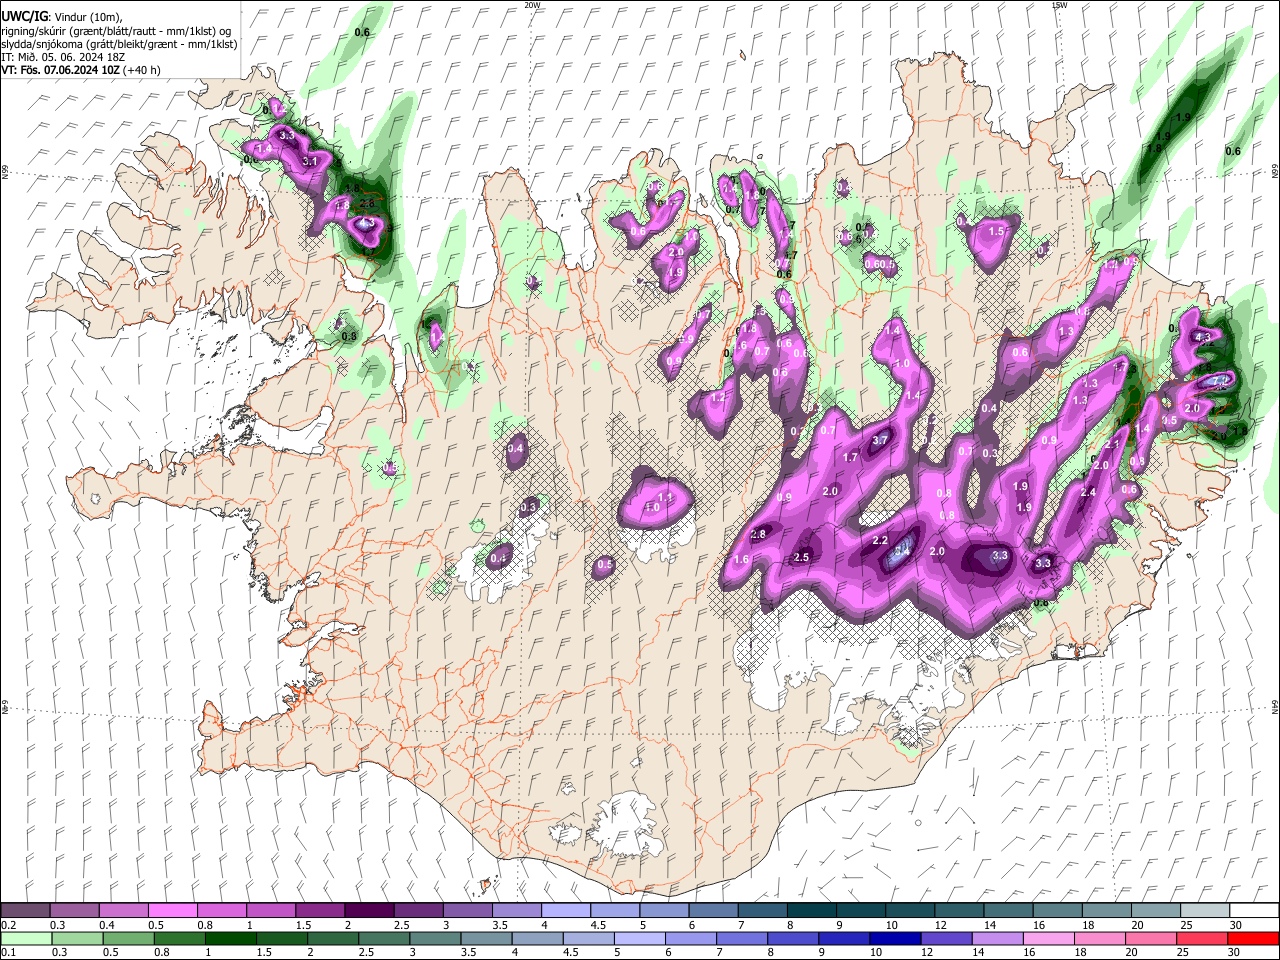Pick the slate blue 6–7 swatch, top legend row
Viewport: 1280px width, 960px height.
tap(712, 911)
